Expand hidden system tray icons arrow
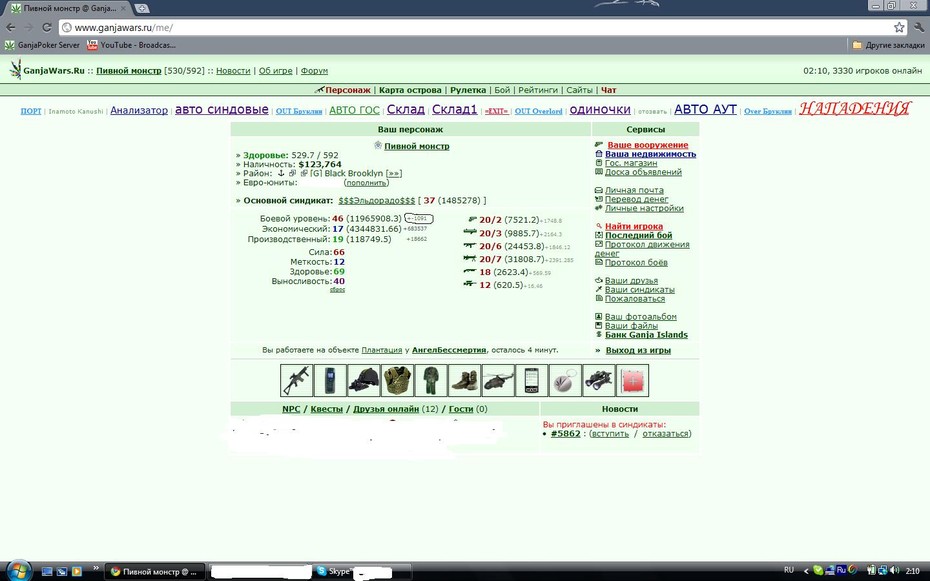 click(806, 571)
